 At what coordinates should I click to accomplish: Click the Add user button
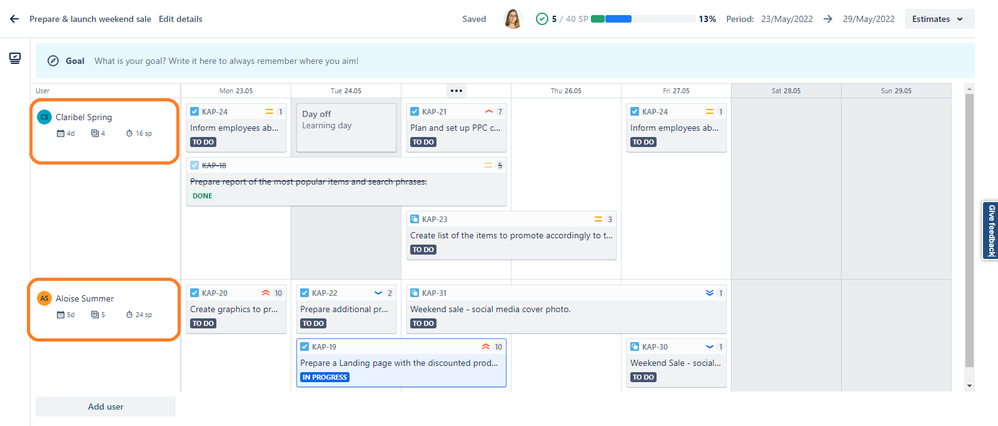tap(106, 406)
